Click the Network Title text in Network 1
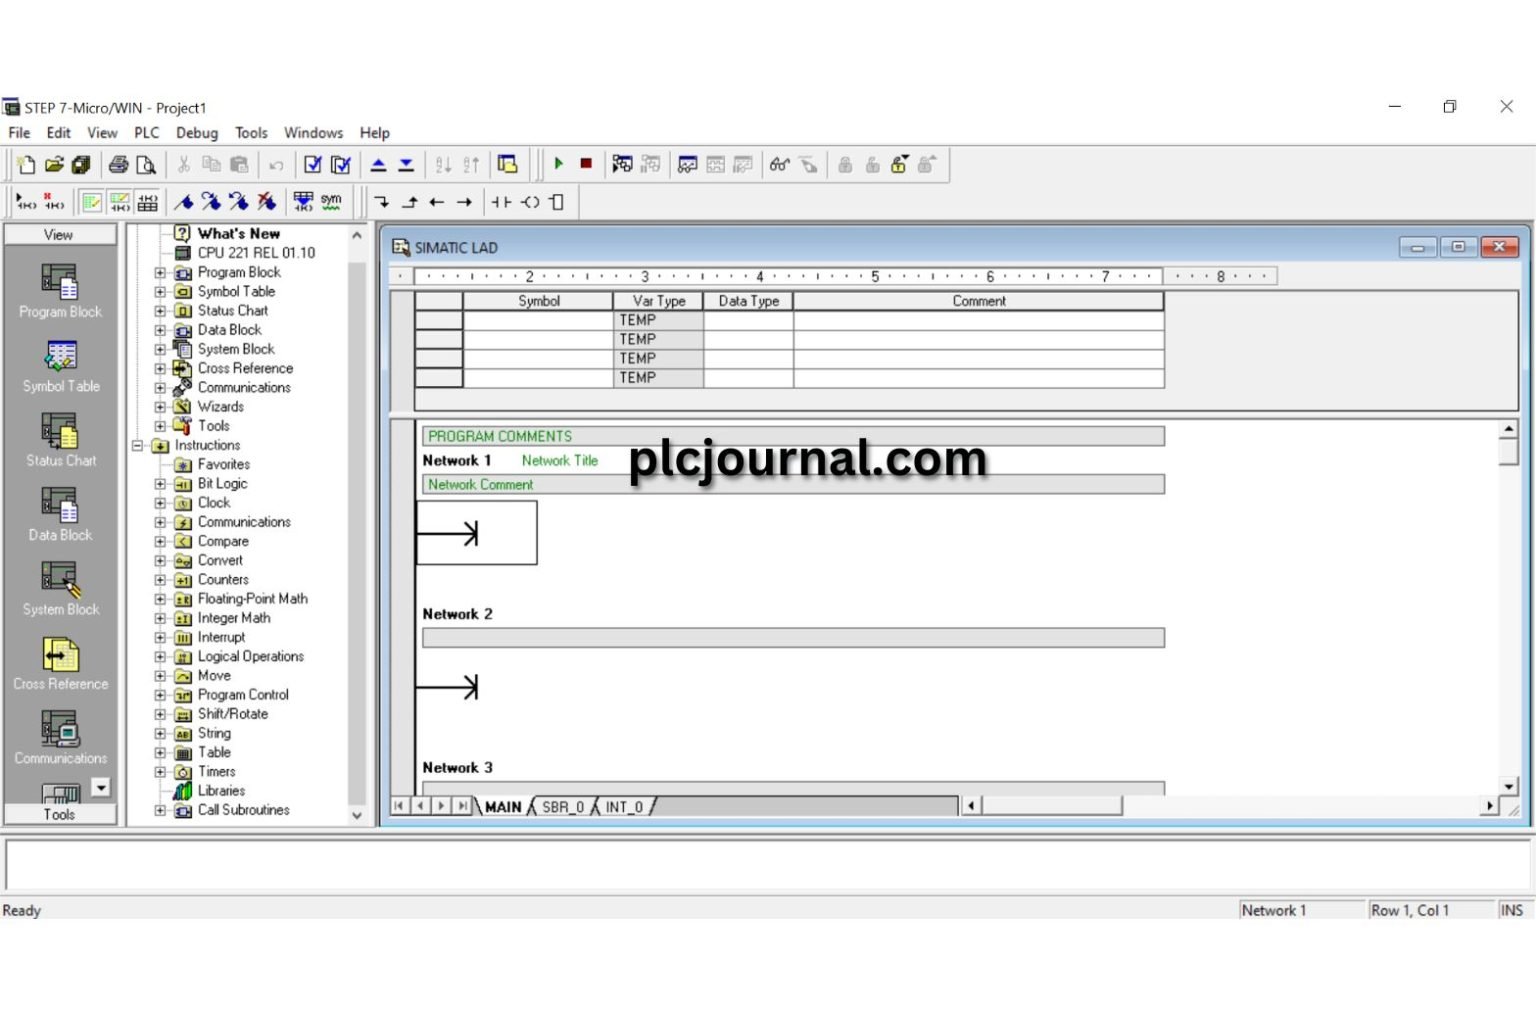1536x1012 pixels. tap(559, 461)
